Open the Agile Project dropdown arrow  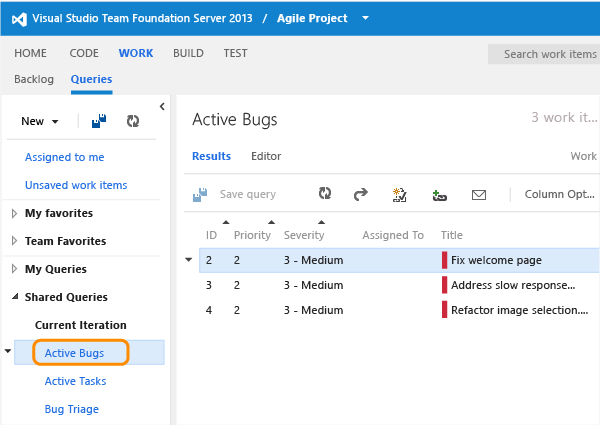point(365,18)
